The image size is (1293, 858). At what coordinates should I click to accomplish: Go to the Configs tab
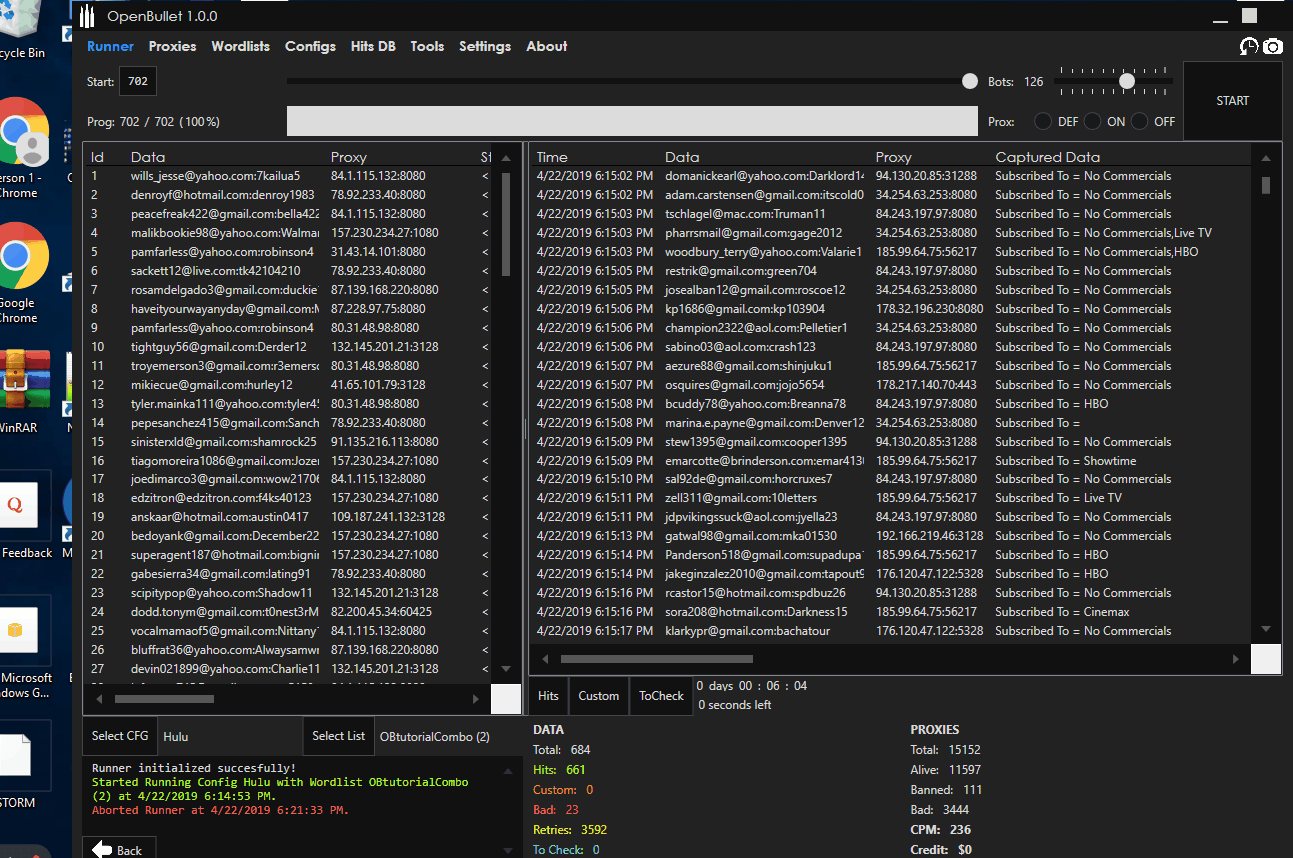coord(310,46)
